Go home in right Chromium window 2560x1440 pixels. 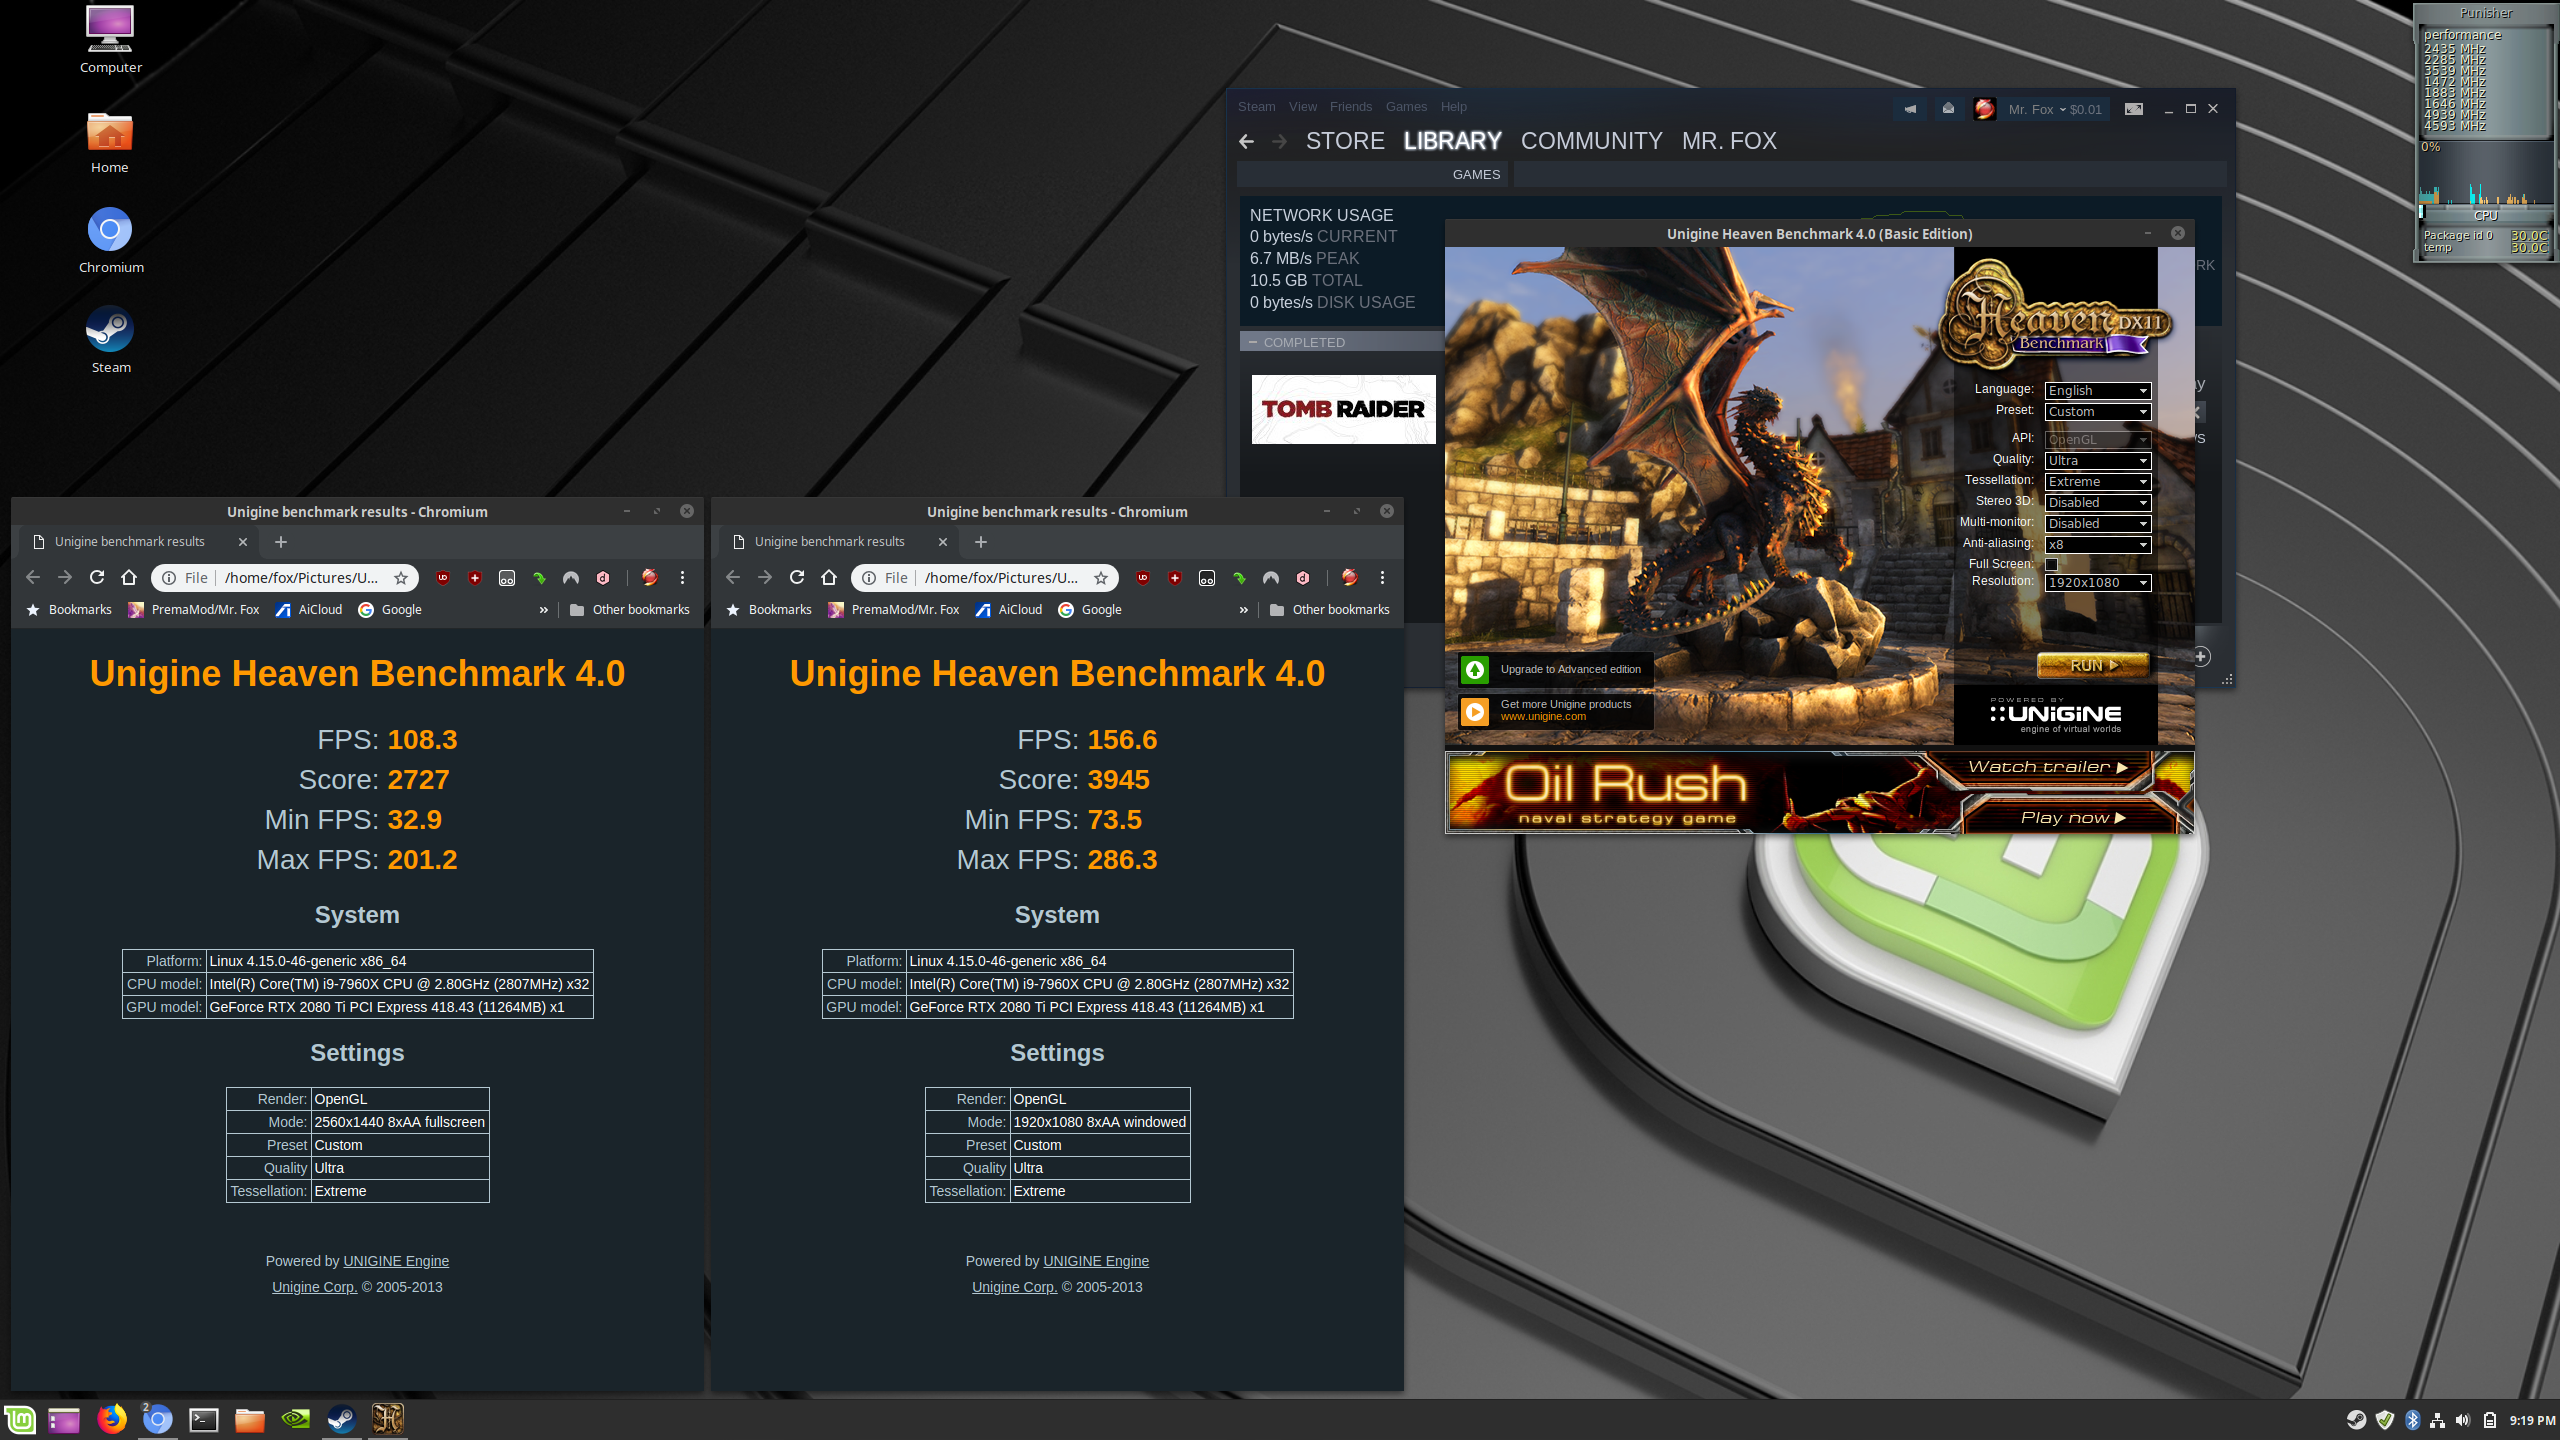pos(829,577)
